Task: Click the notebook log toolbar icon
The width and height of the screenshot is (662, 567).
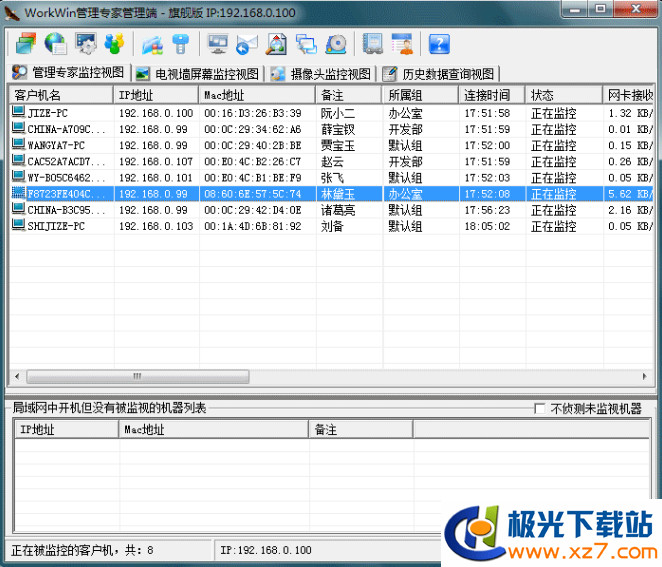Action: (372, 44)
